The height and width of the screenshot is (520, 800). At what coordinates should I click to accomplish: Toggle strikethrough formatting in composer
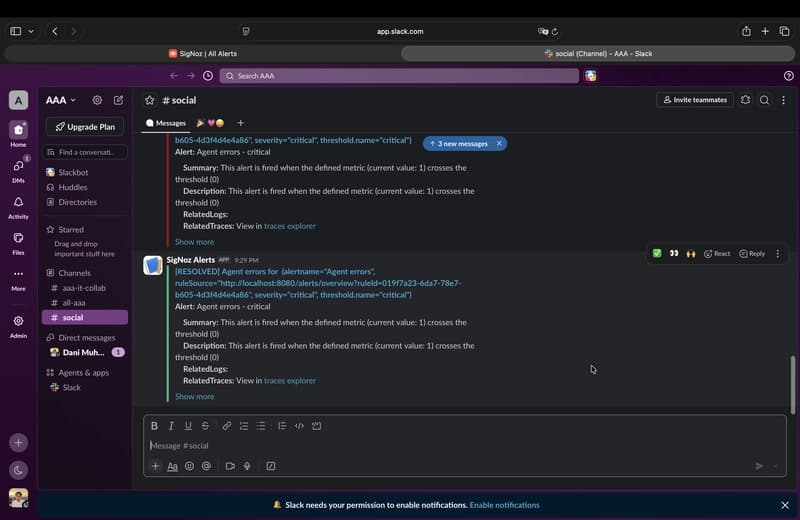pos(205,426)
